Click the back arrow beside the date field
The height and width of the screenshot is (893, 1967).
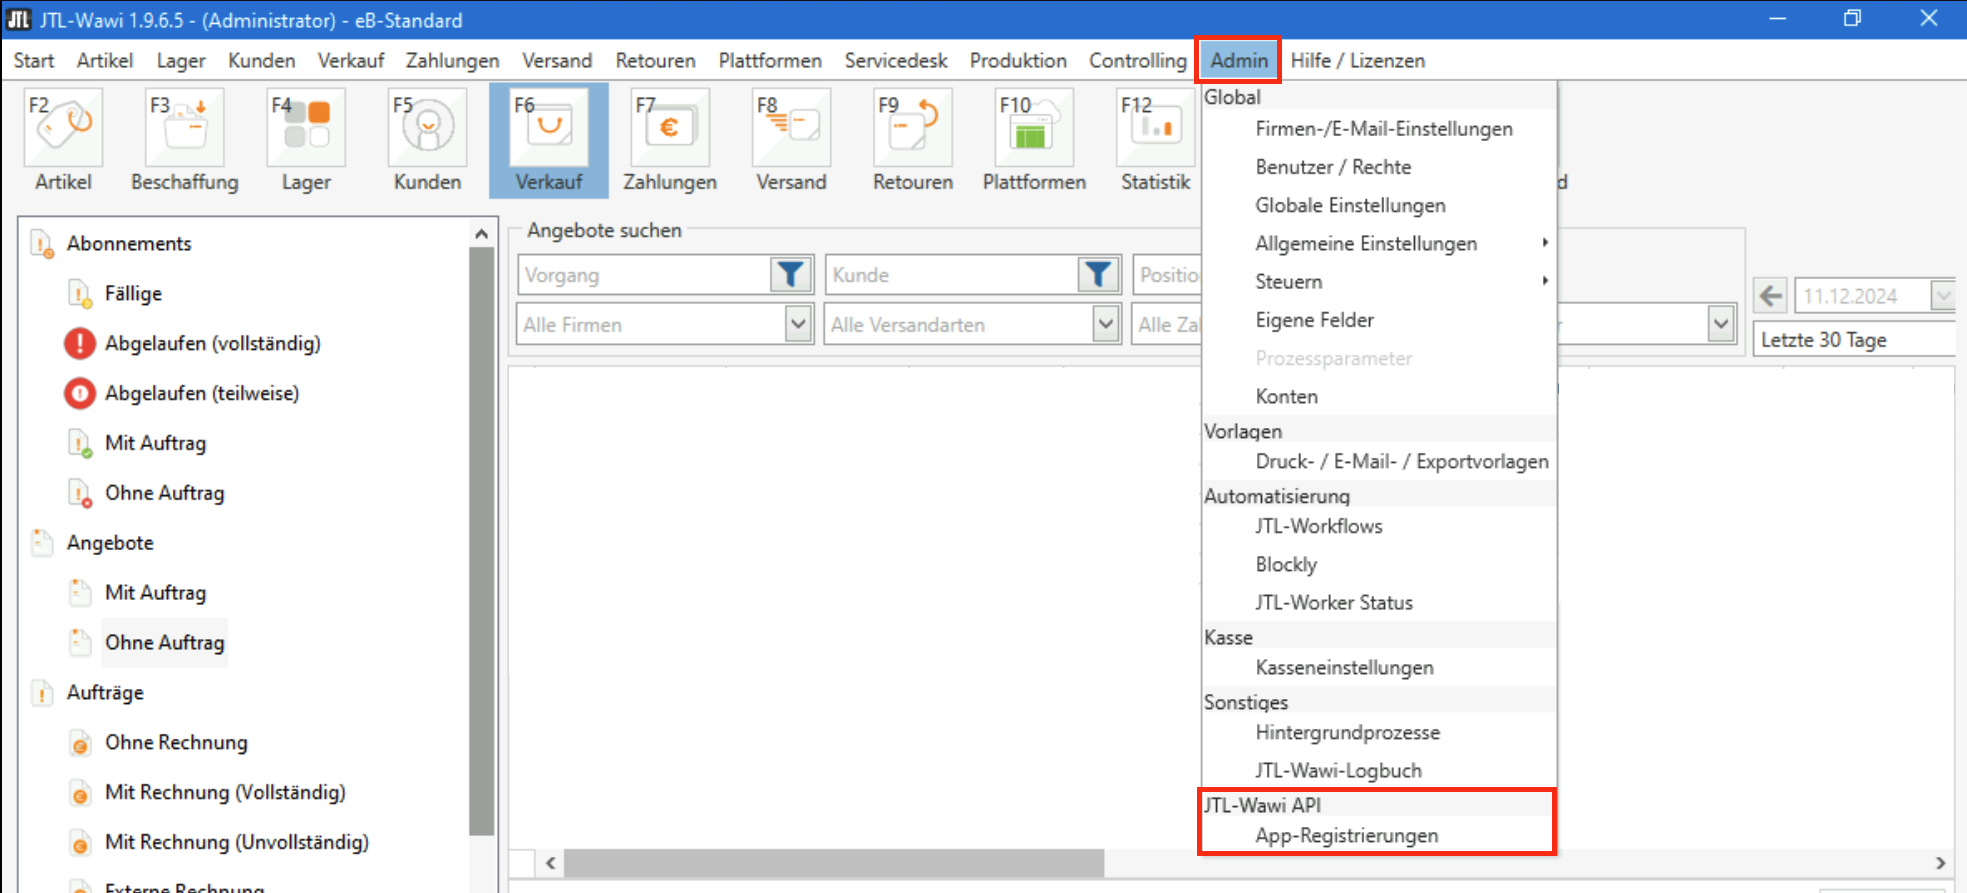click(1771, 296)
